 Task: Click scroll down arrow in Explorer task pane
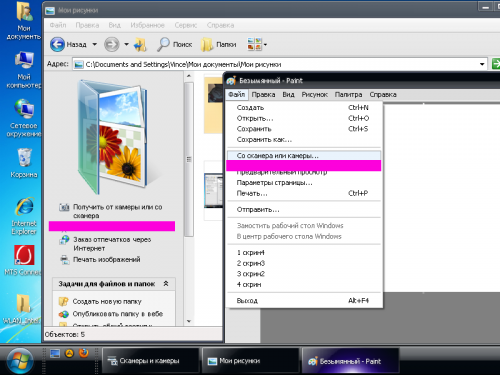click(189, 321)
